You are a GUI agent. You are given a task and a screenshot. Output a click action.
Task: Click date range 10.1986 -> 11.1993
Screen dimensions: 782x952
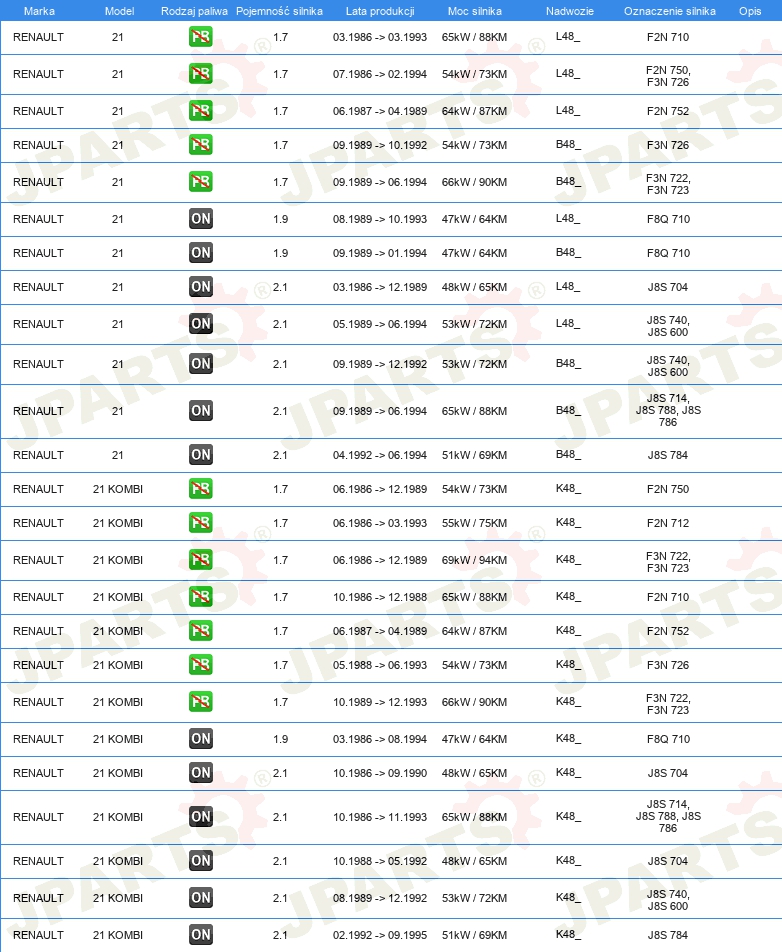[x=379, y=817]
